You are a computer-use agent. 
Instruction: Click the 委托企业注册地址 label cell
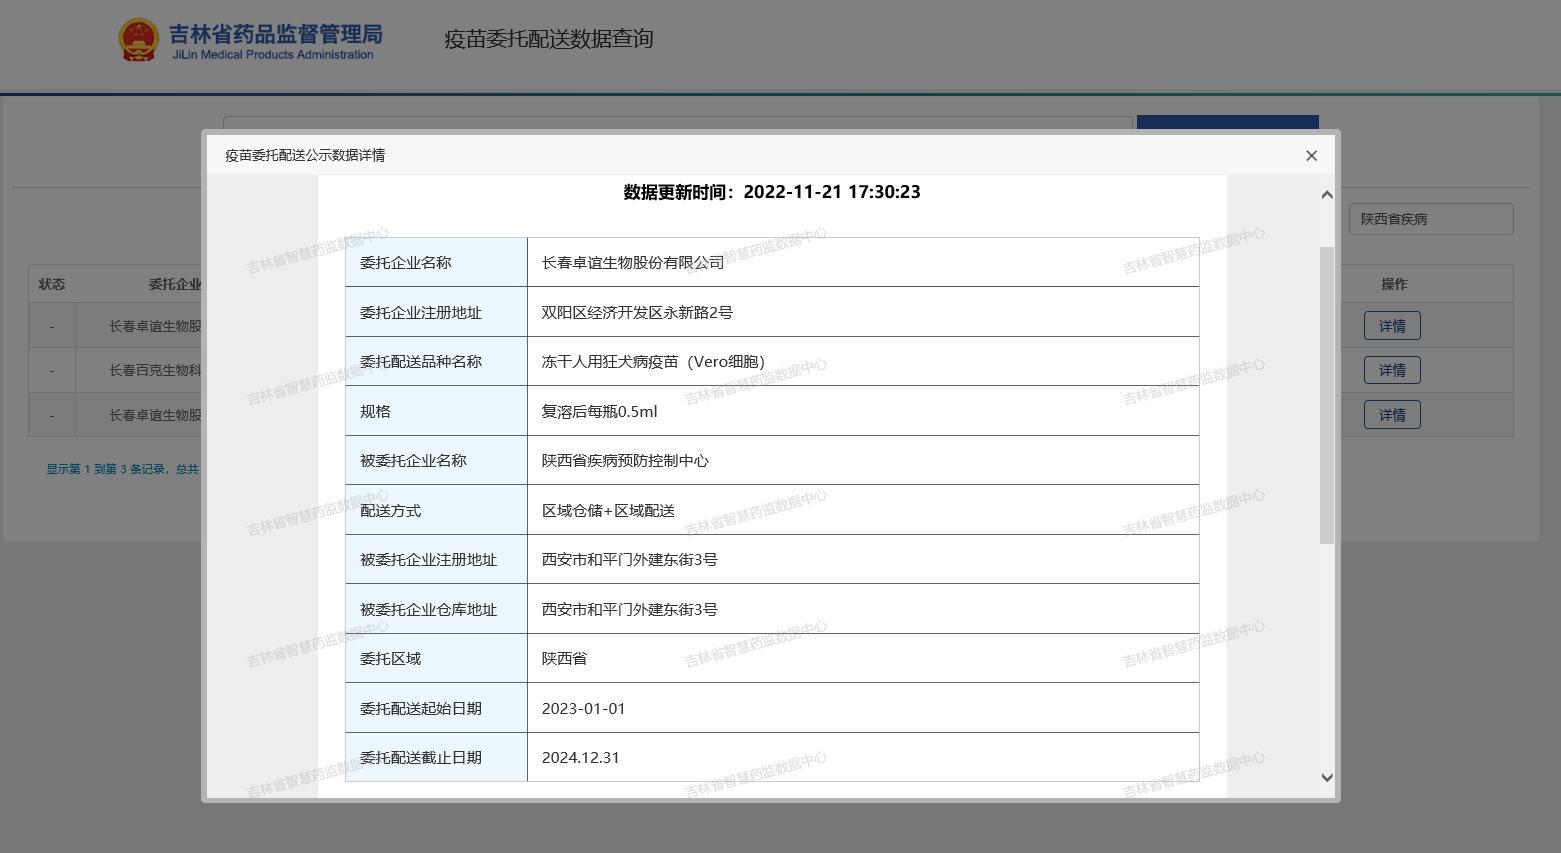436,312
